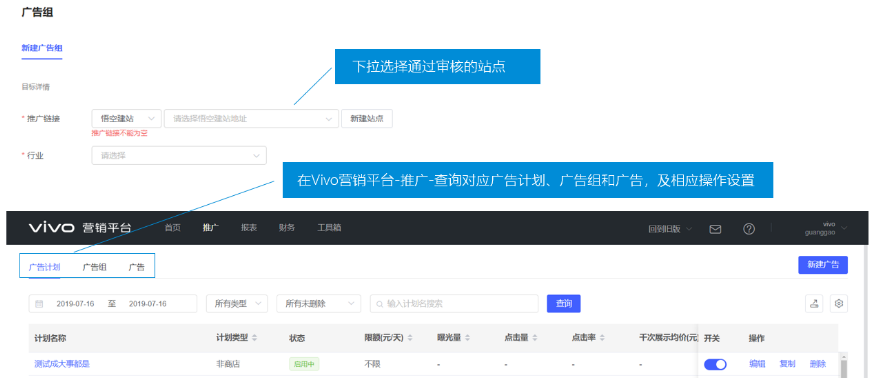The width and height of the screenshot is (869, 392).
Task: Click the 查询 search button
Action: (564, 304)
